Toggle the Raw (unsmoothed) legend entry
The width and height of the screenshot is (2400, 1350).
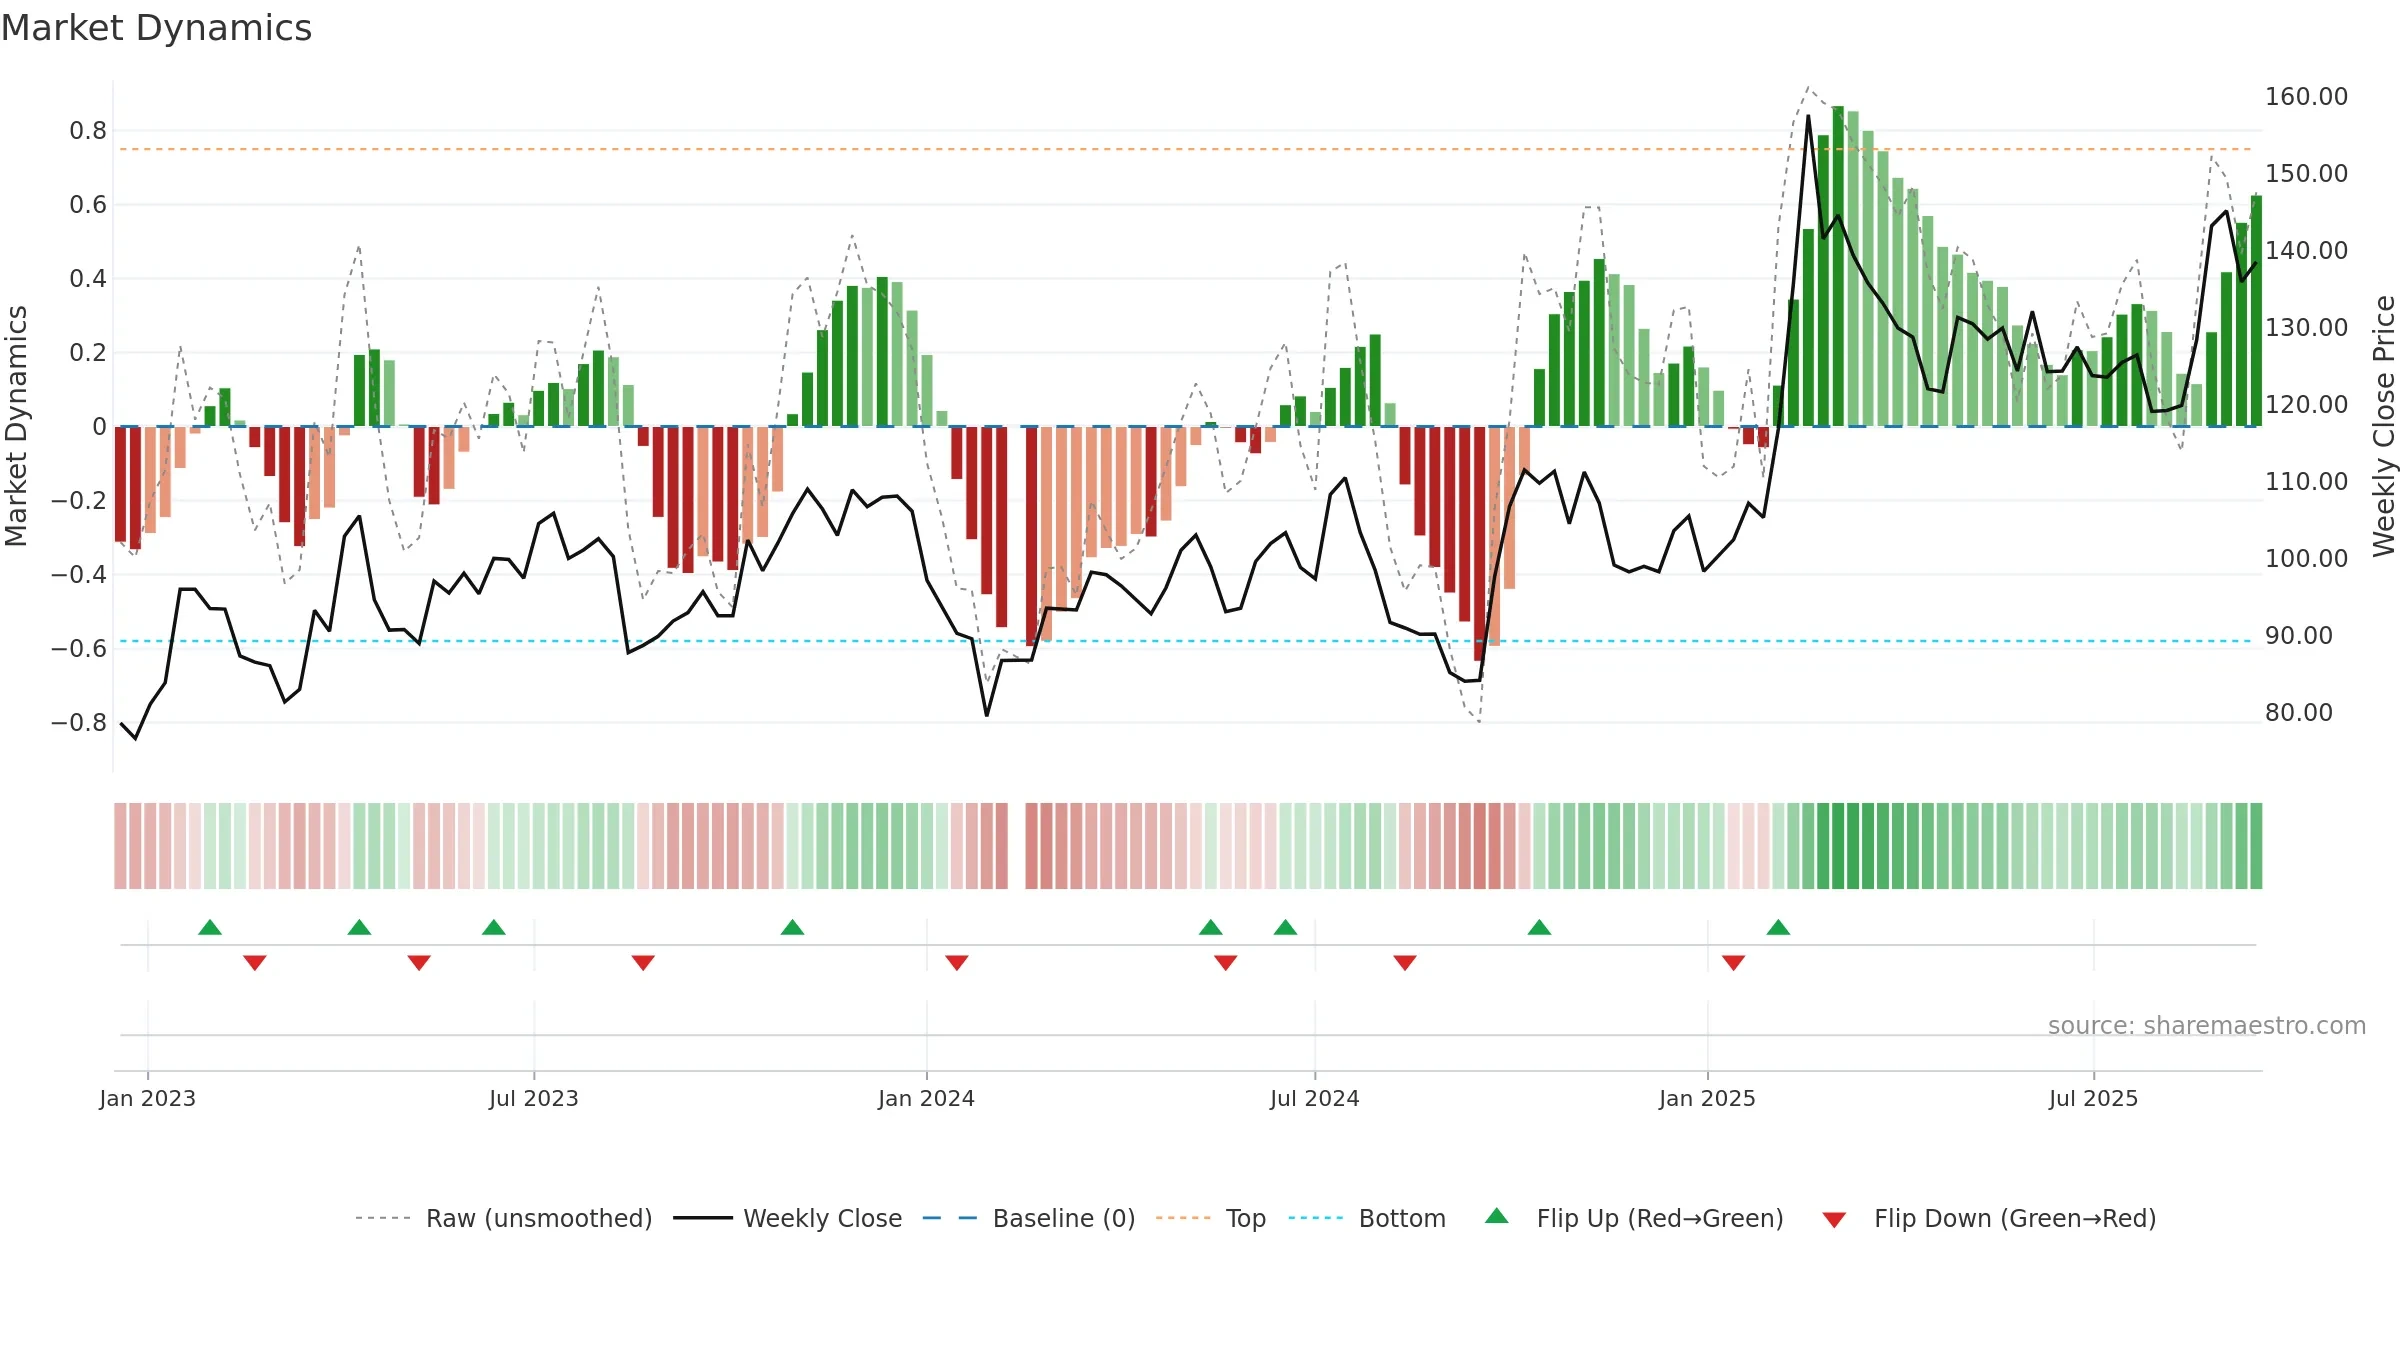[x=504, y=1218]
